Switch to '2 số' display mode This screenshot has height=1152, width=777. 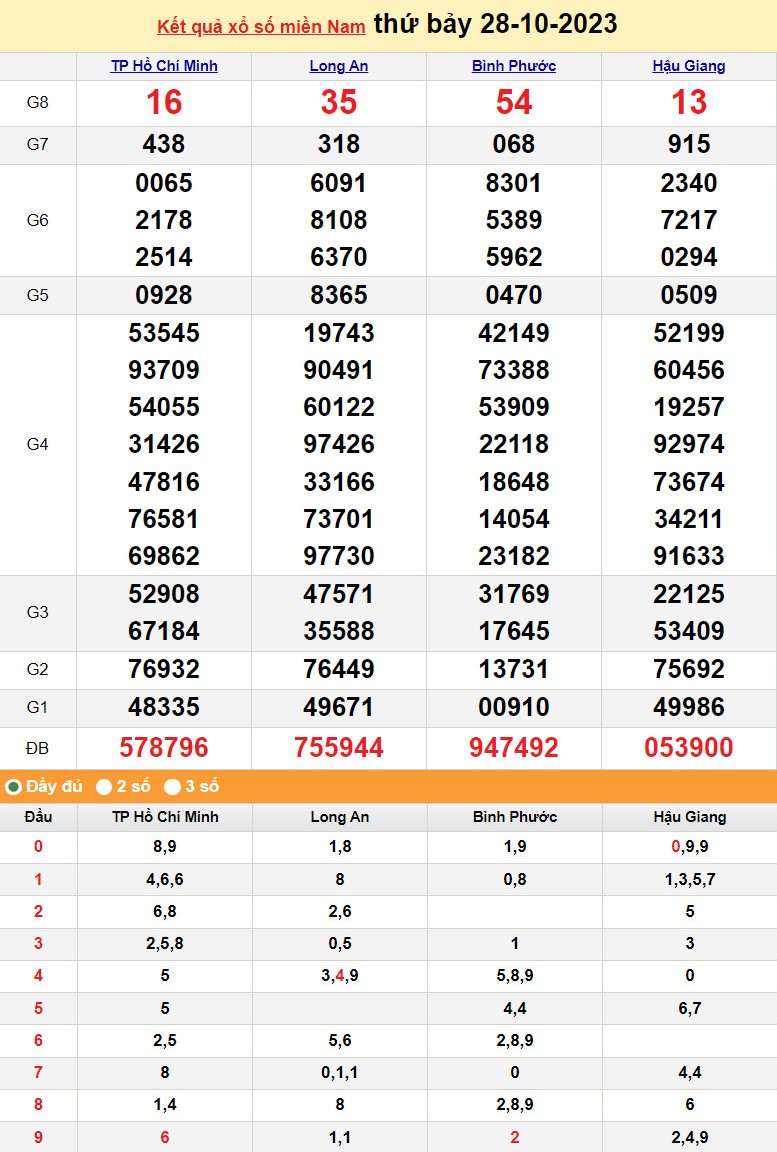tap(104, 787)
